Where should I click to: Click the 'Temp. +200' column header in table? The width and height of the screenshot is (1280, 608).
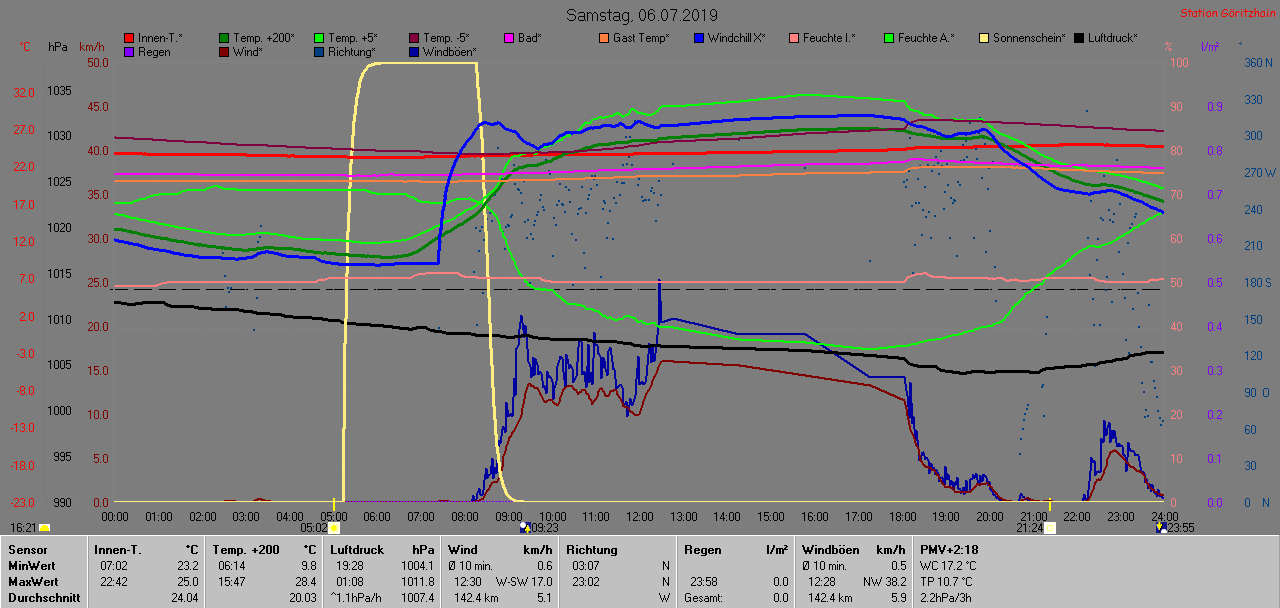coord(246,549)
